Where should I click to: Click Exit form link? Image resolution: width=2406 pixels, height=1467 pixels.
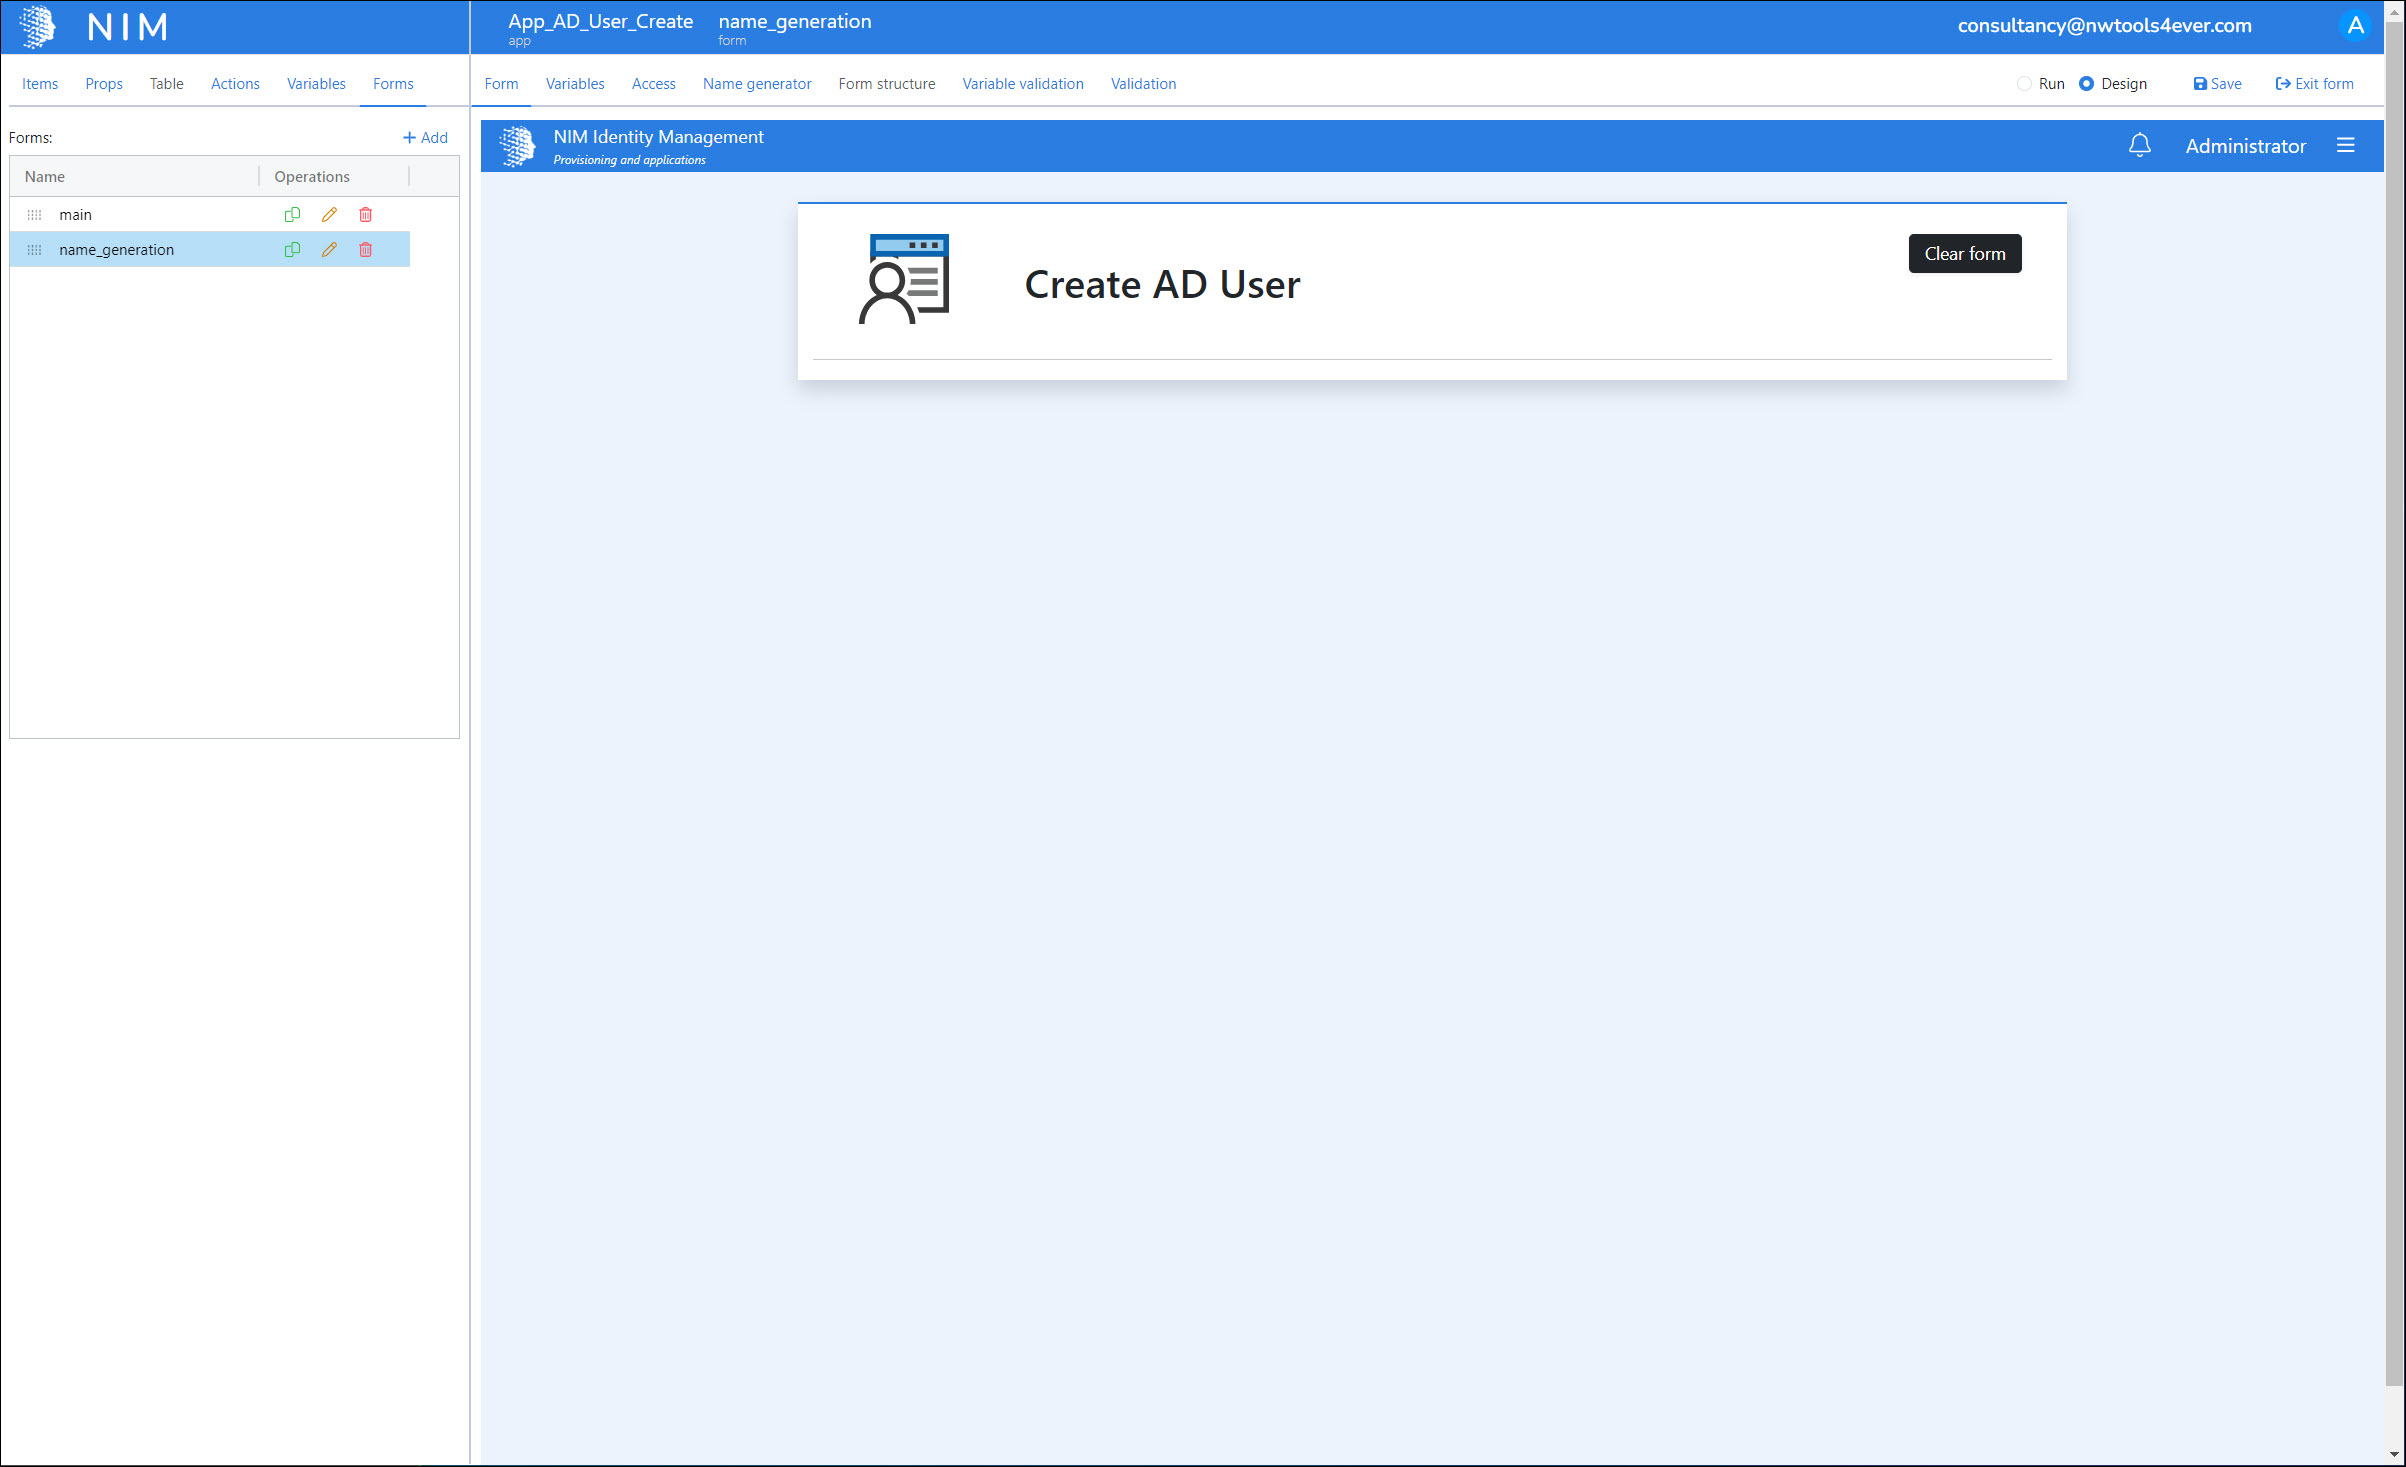click(2314, 84)
